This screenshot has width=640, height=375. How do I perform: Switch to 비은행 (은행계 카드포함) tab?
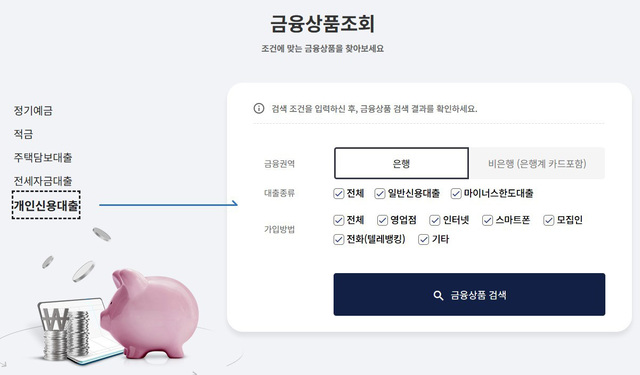click(x=537, y=163)
